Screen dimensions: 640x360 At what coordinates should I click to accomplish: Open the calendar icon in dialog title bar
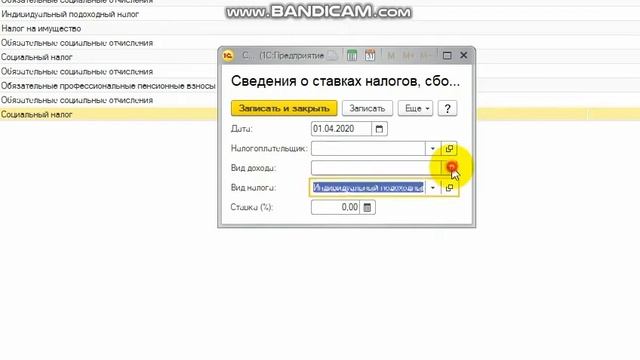[370, 55]
